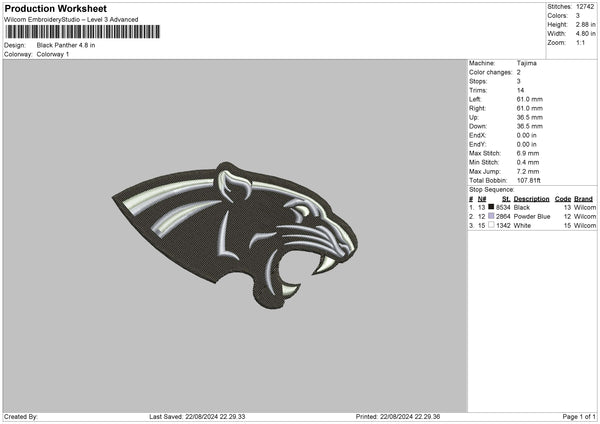Click the Max Jump value 7.2 mm
600x424 pixels.
click(528, 171)
